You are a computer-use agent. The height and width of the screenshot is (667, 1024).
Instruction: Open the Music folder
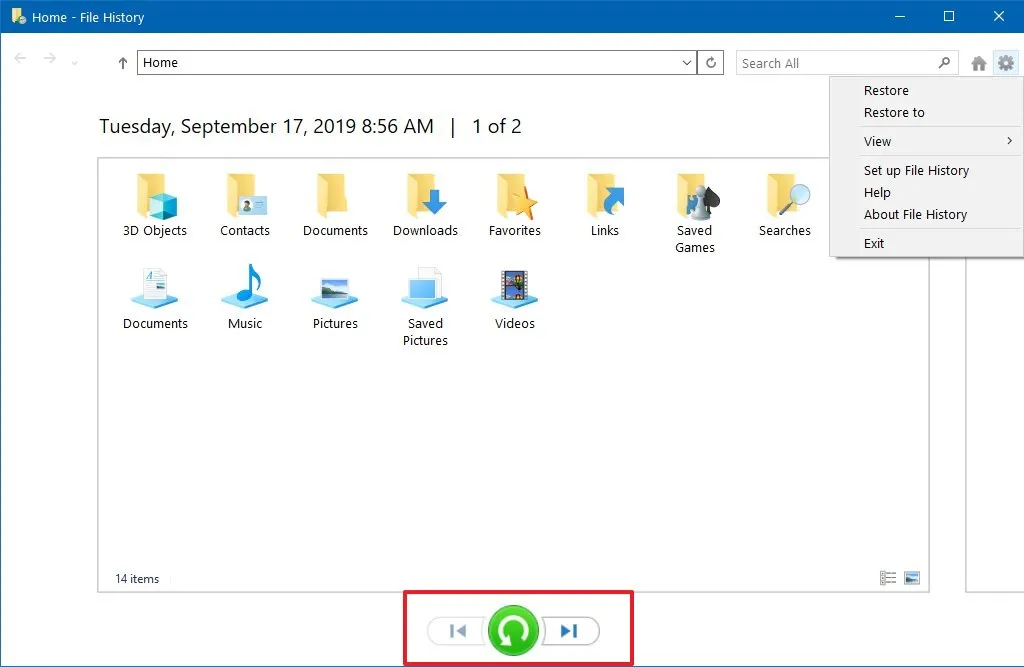[x=244, y=290]
